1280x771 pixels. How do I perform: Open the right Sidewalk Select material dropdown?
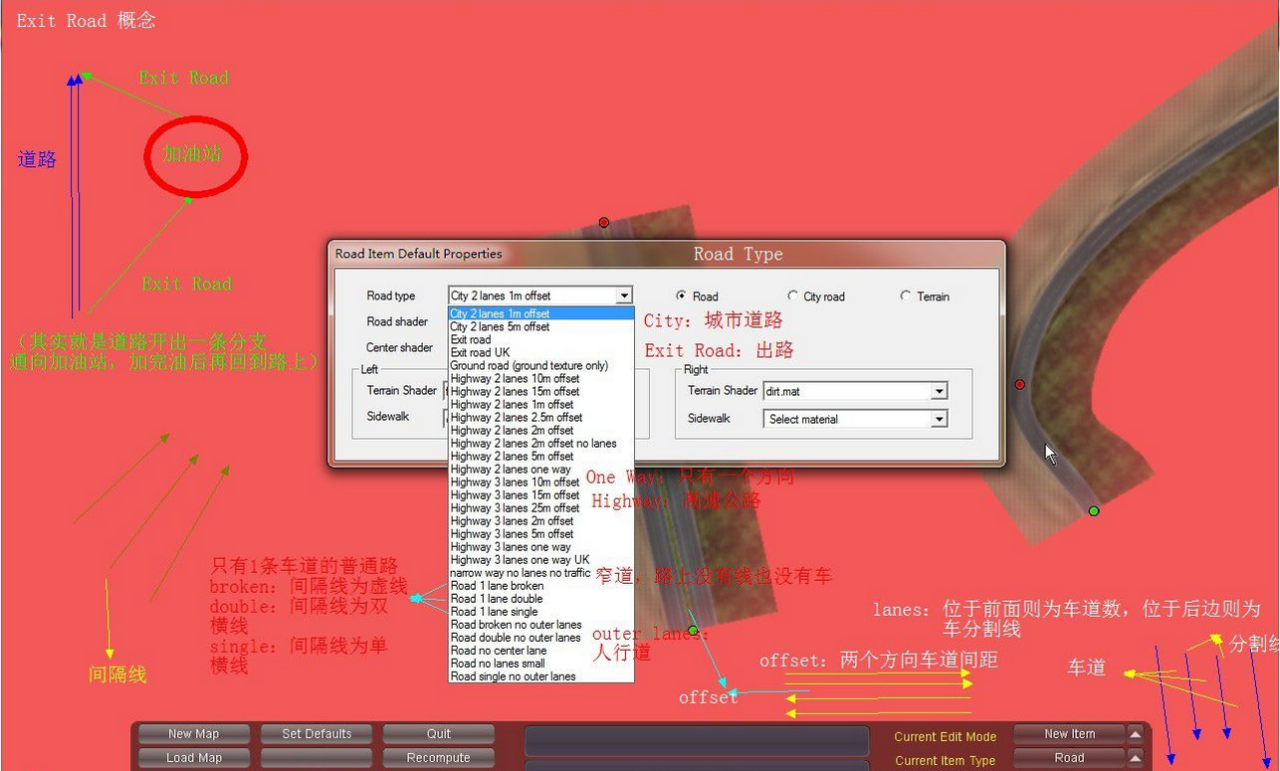coord(939,419)
